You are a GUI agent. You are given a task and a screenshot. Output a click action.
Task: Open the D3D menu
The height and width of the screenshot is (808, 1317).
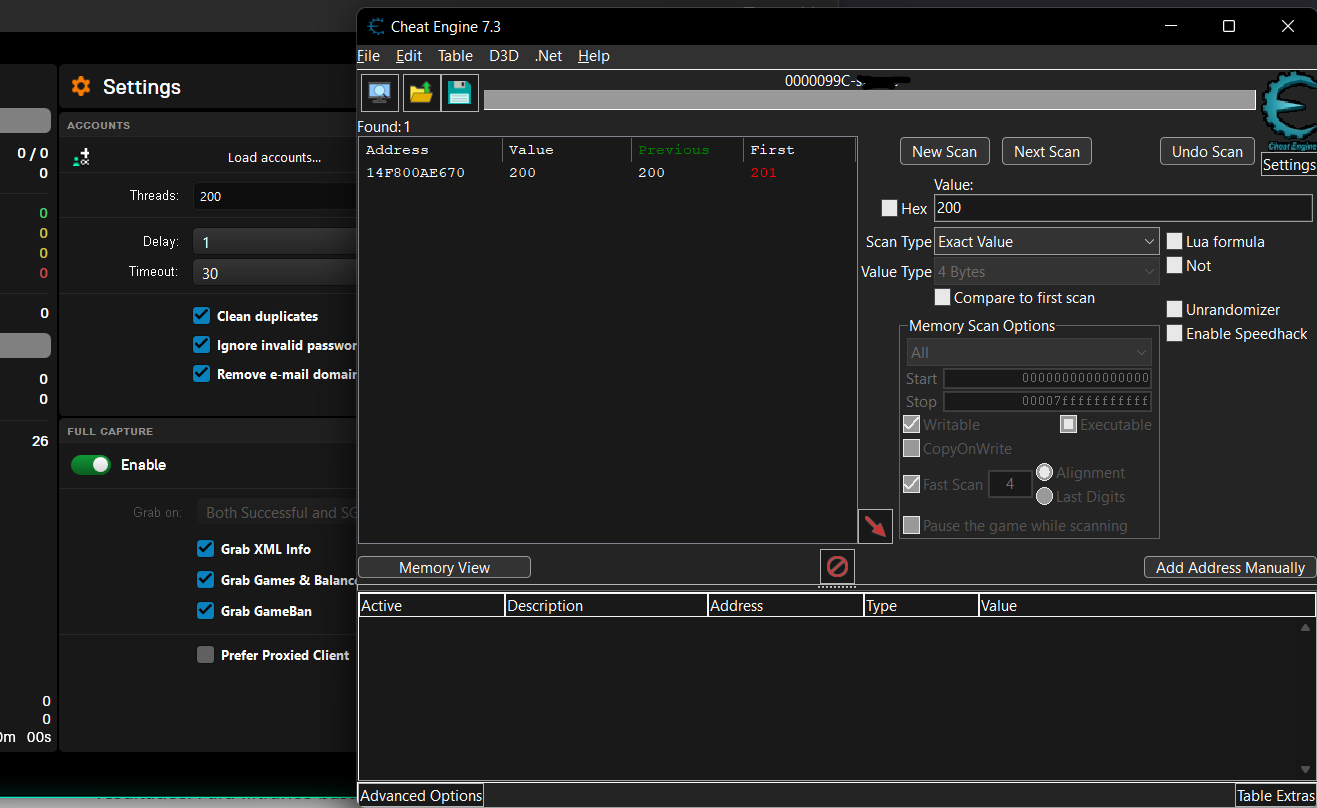504,56
